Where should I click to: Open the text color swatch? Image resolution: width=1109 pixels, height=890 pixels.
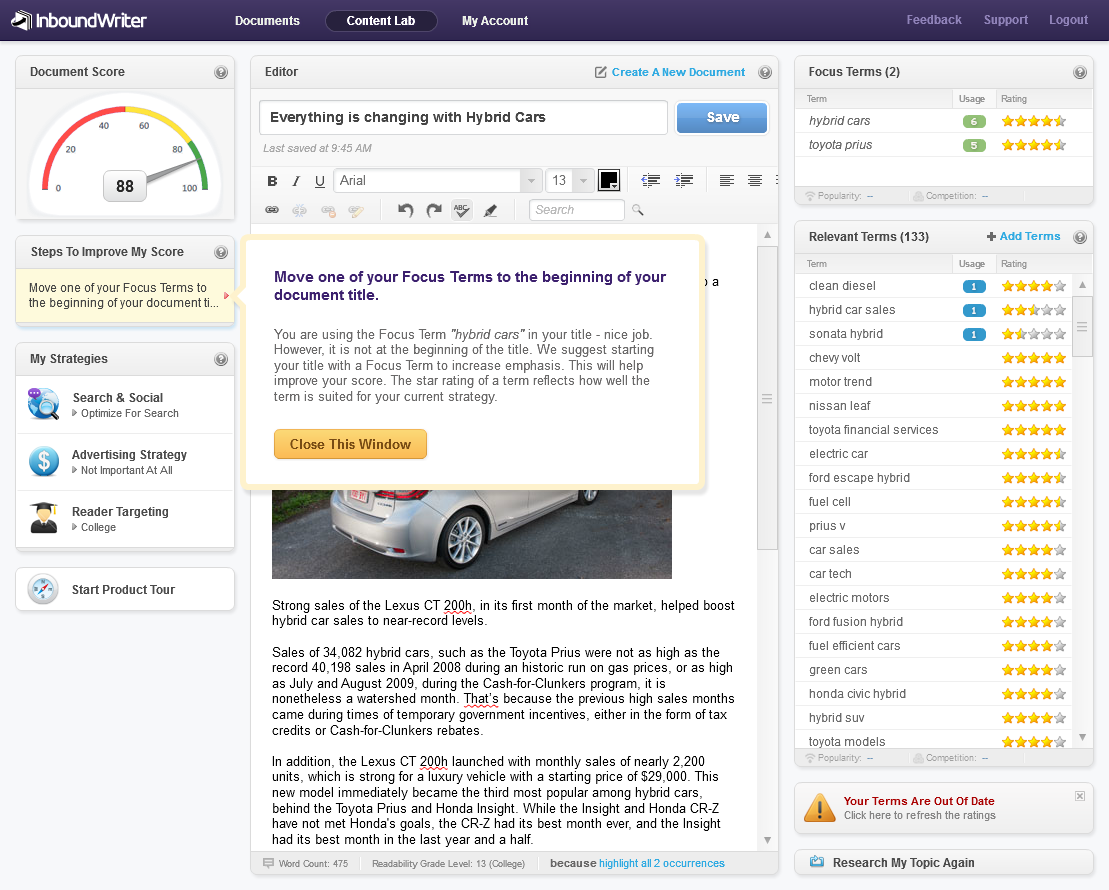(609, 180)
